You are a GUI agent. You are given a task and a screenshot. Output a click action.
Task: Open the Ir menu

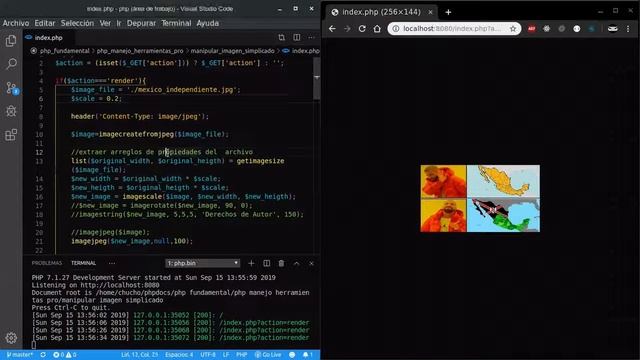pos(119,23)
